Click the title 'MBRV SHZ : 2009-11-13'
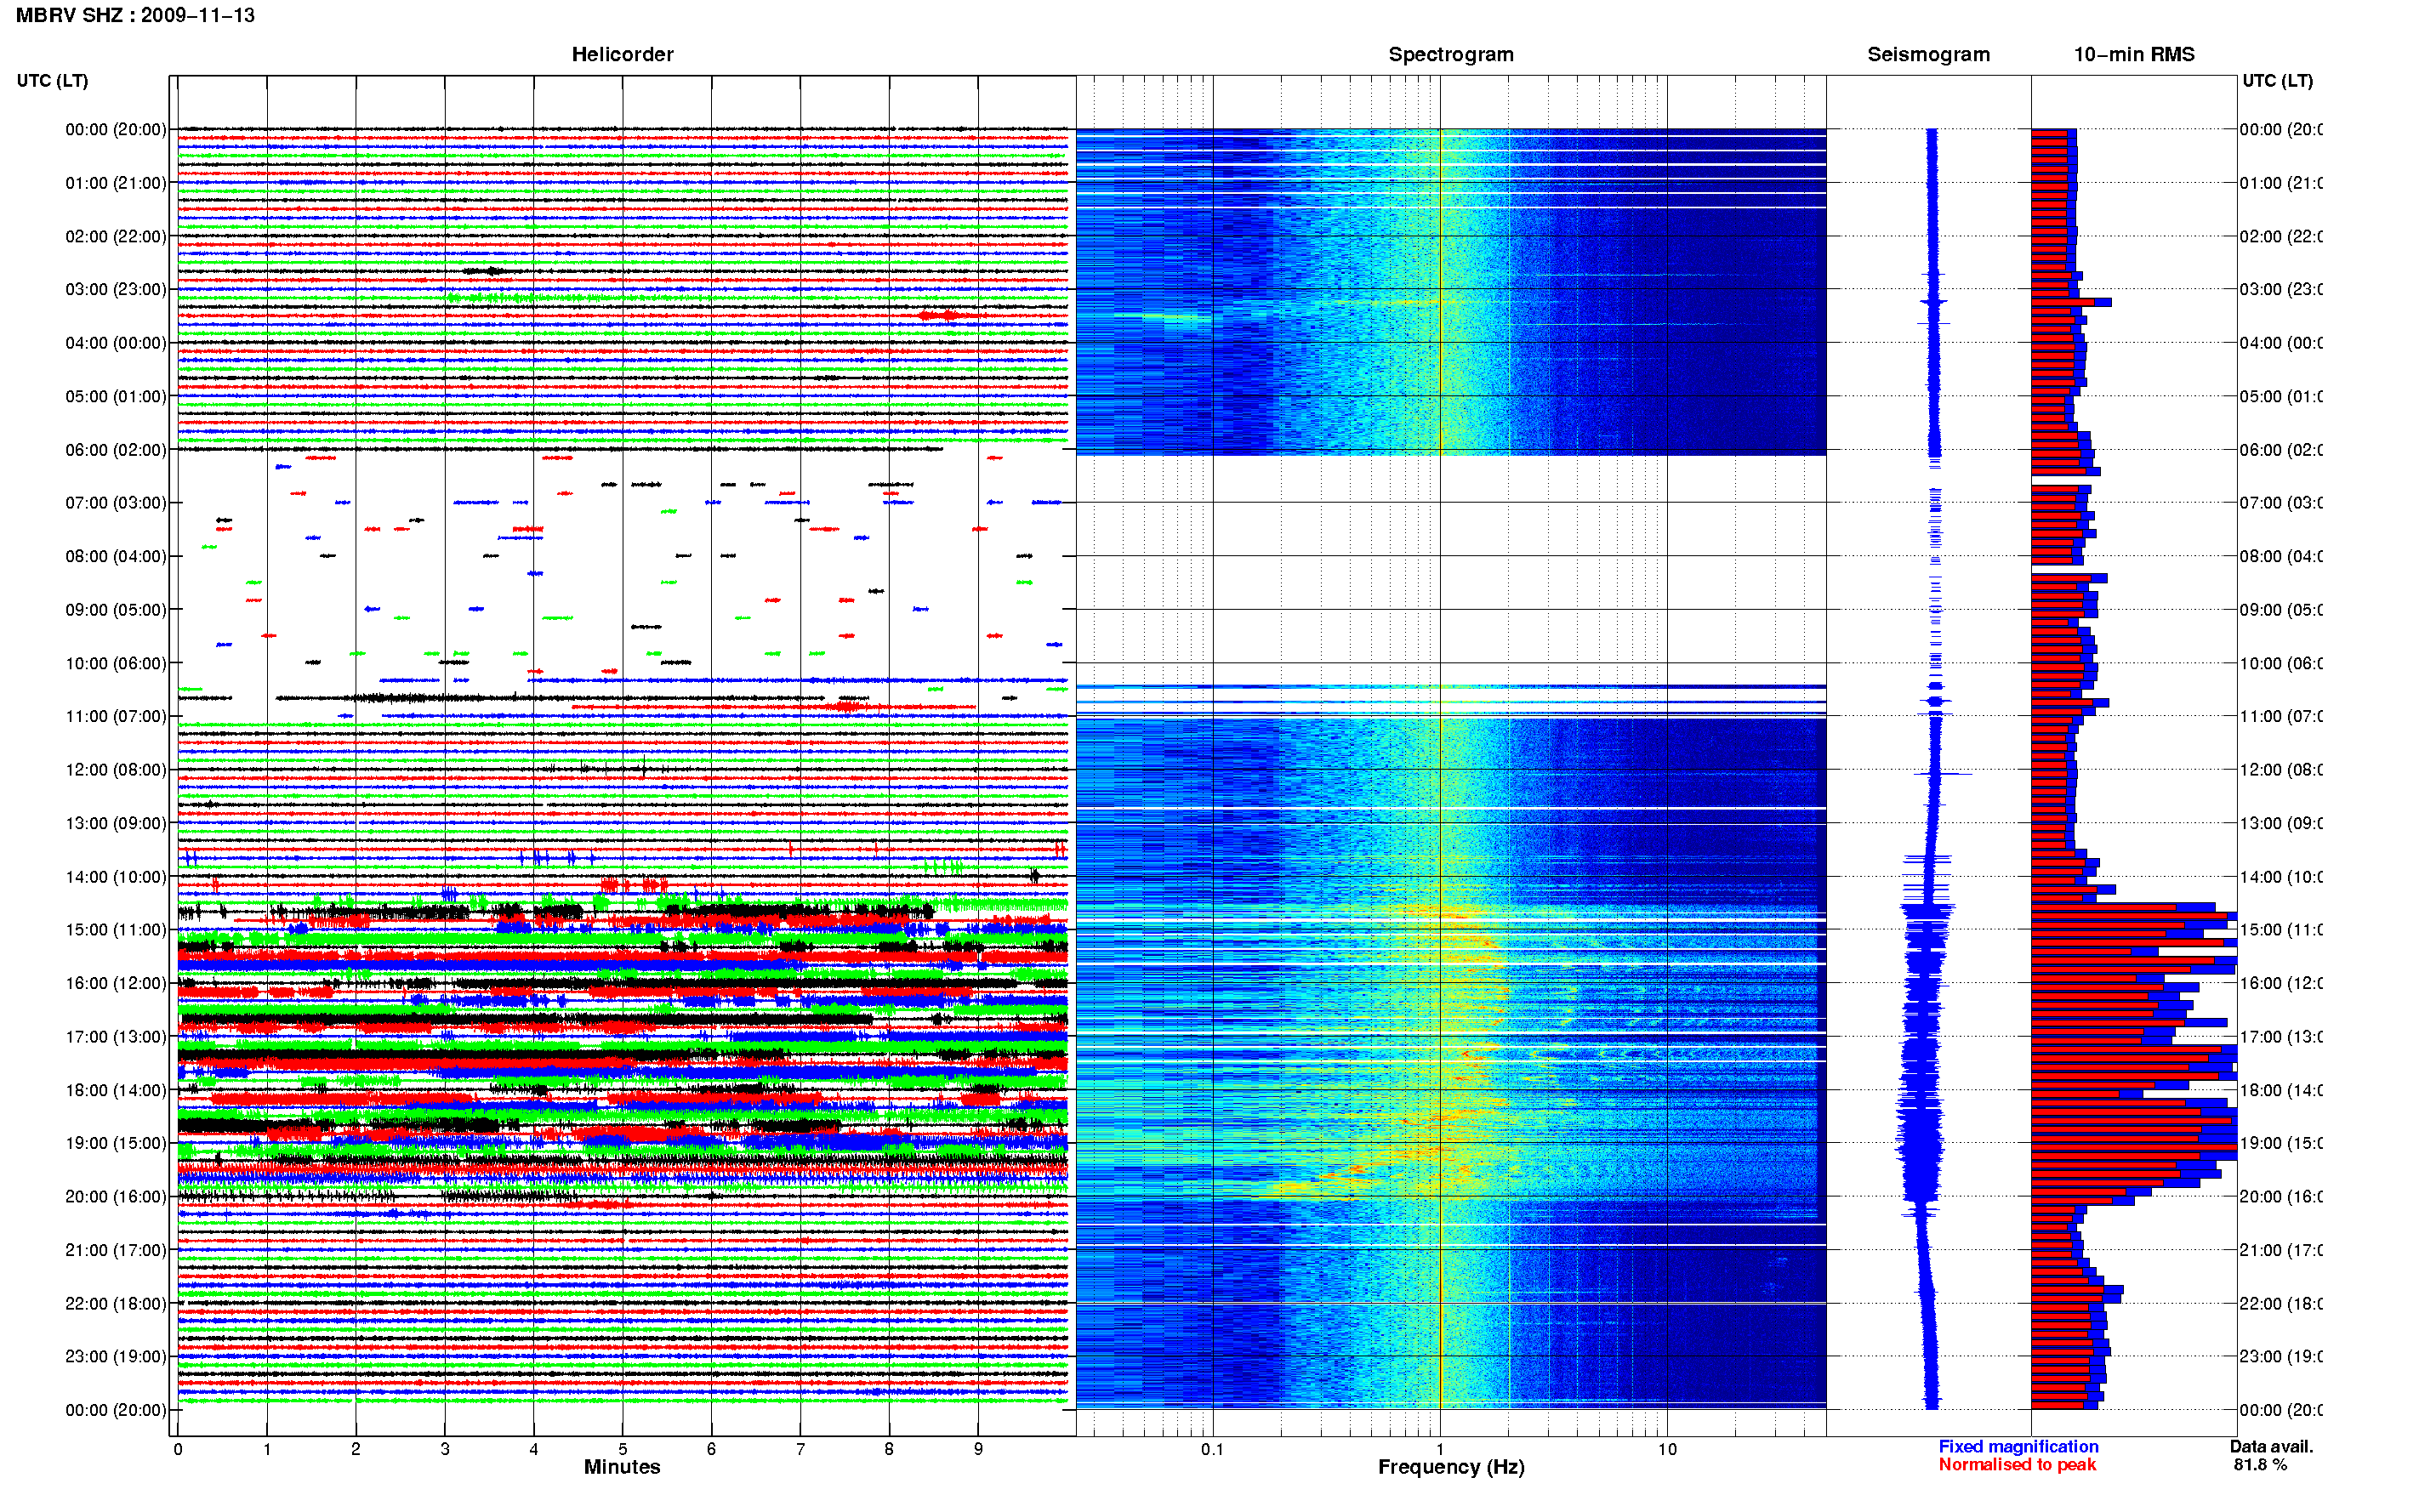 pos(135,15)
